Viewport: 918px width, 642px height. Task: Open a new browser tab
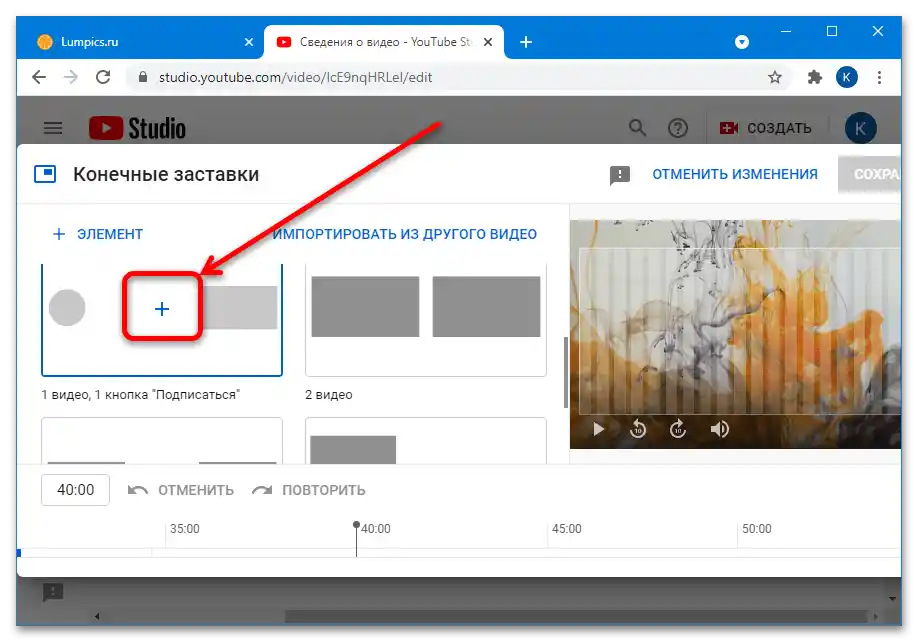coord(526,42)
